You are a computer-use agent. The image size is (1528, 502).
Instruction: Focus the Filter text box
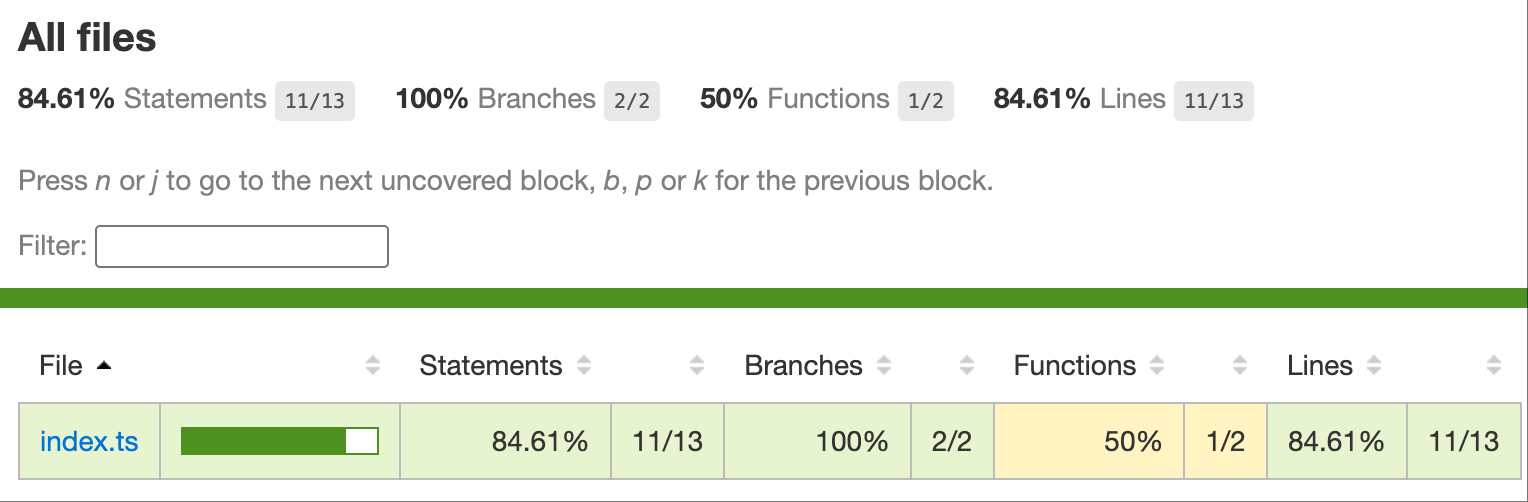click(241, 247)
